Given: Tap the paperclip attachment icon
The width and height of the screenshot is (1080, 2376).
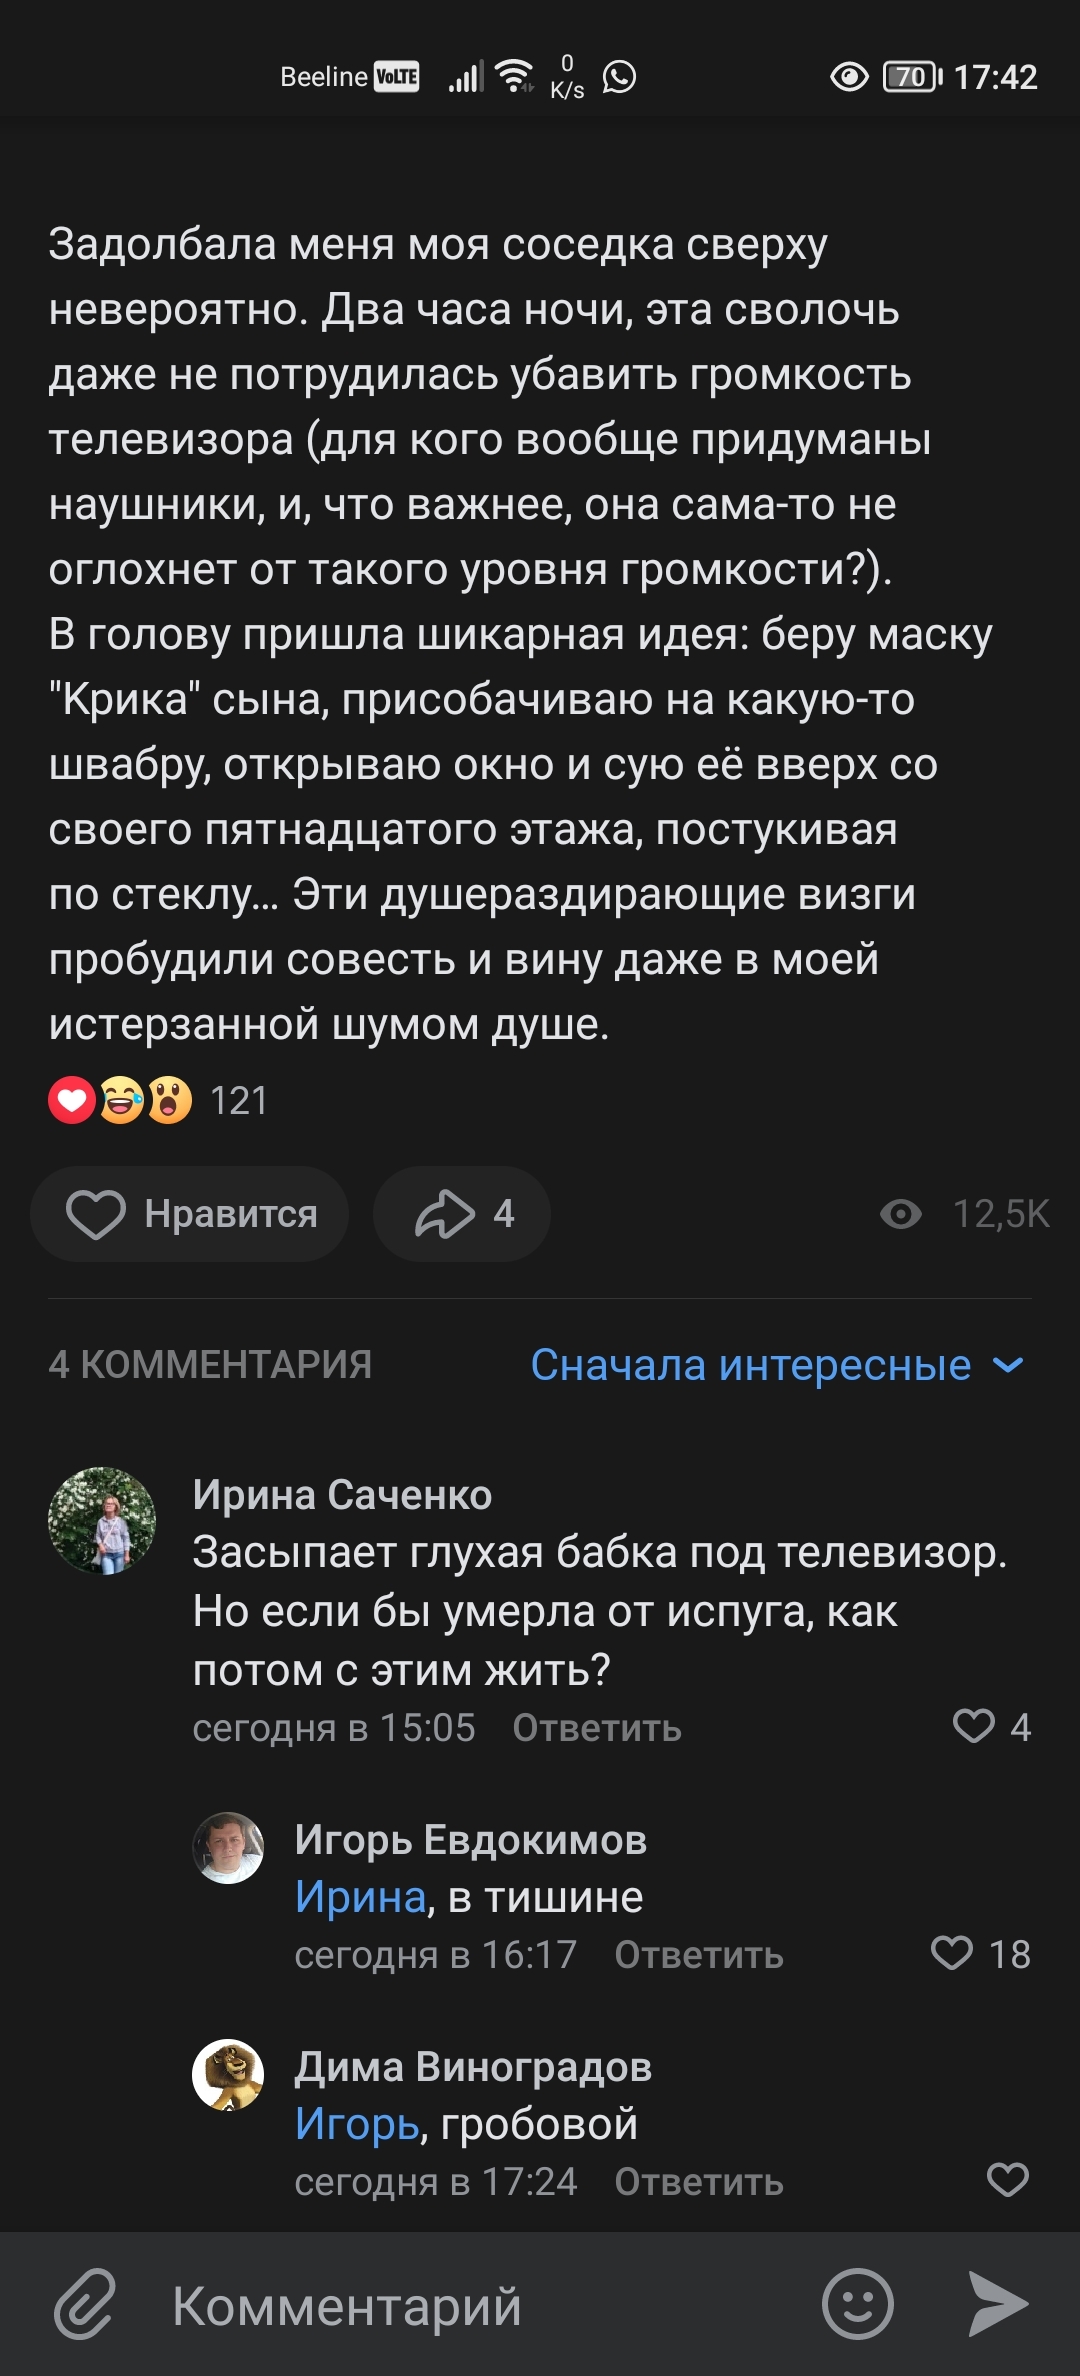Looking at the screenshot, I should point(85,2305).
